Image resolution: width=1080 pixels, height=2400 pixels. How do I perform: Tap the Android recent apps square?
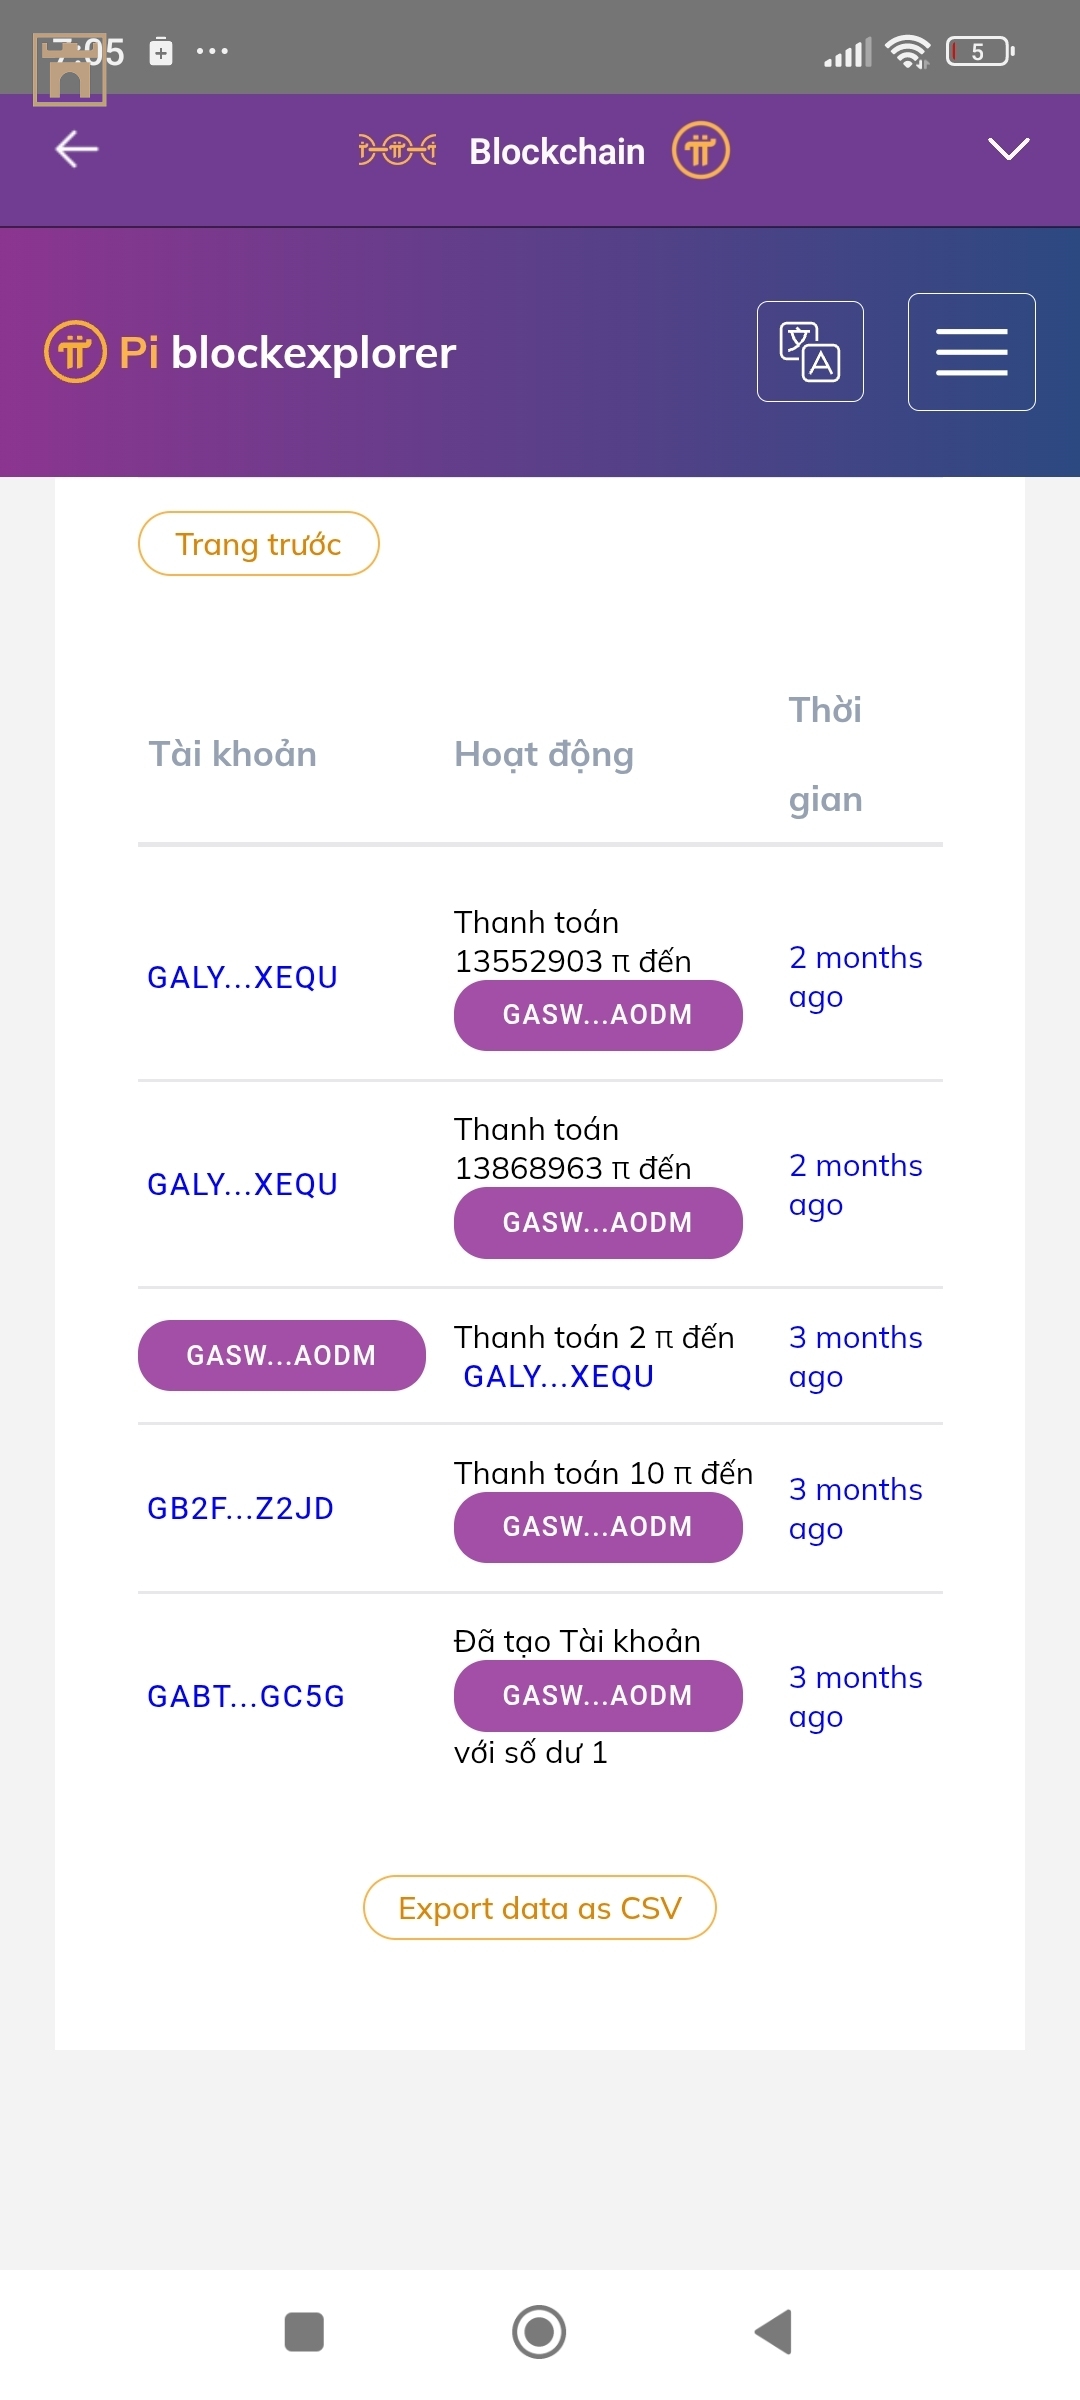304,2332
